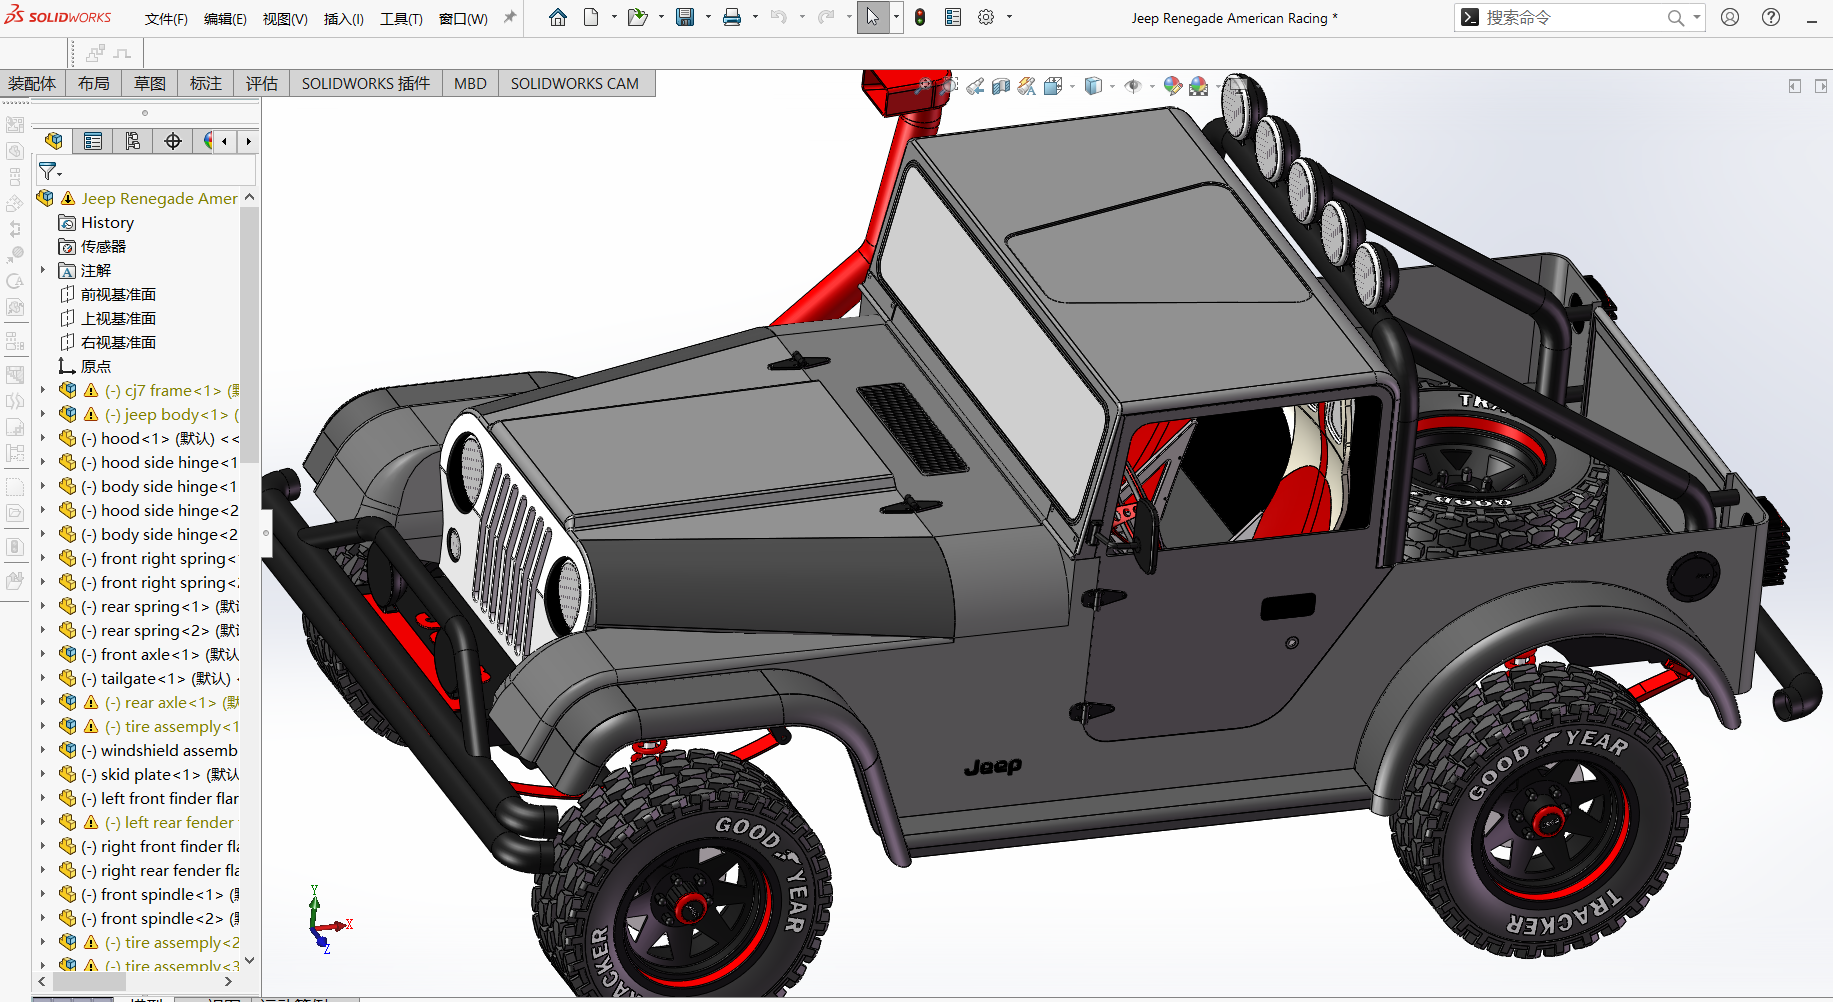
Task: Rebuild the model with traffic light icon
Action: [x=920, y=17]
